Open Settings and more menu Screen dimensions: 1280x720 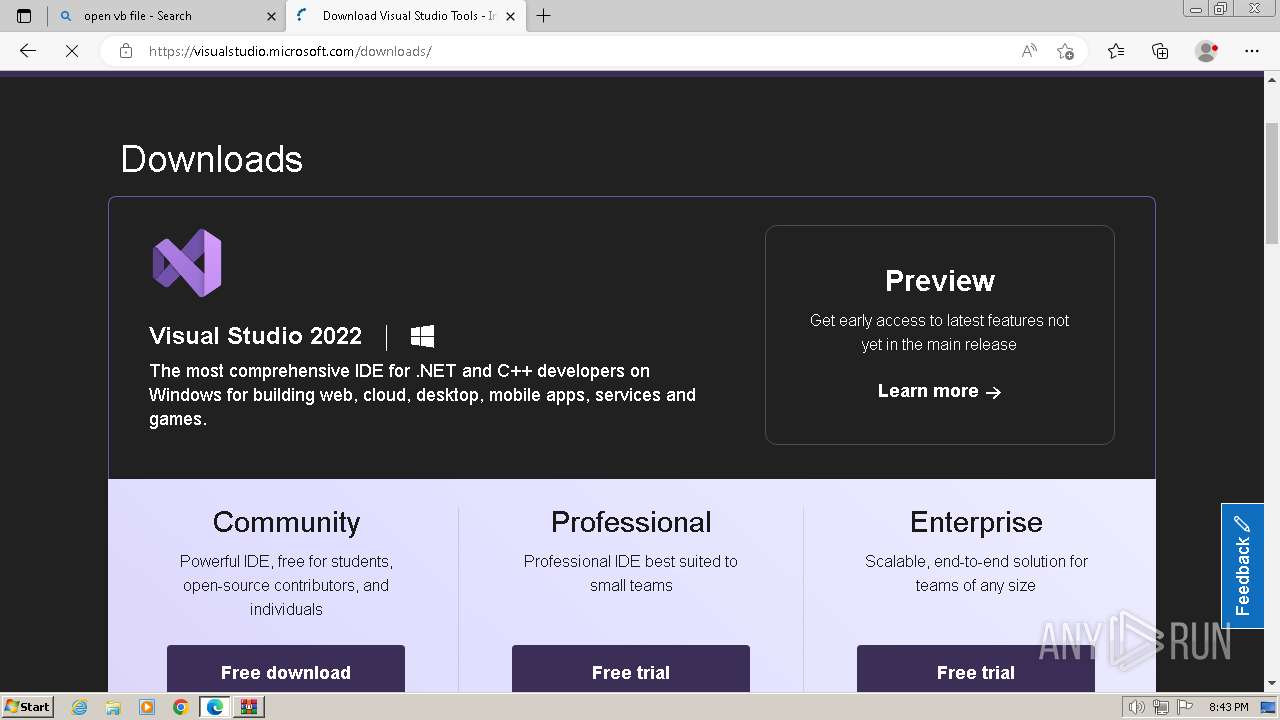tap(1252, 51)
